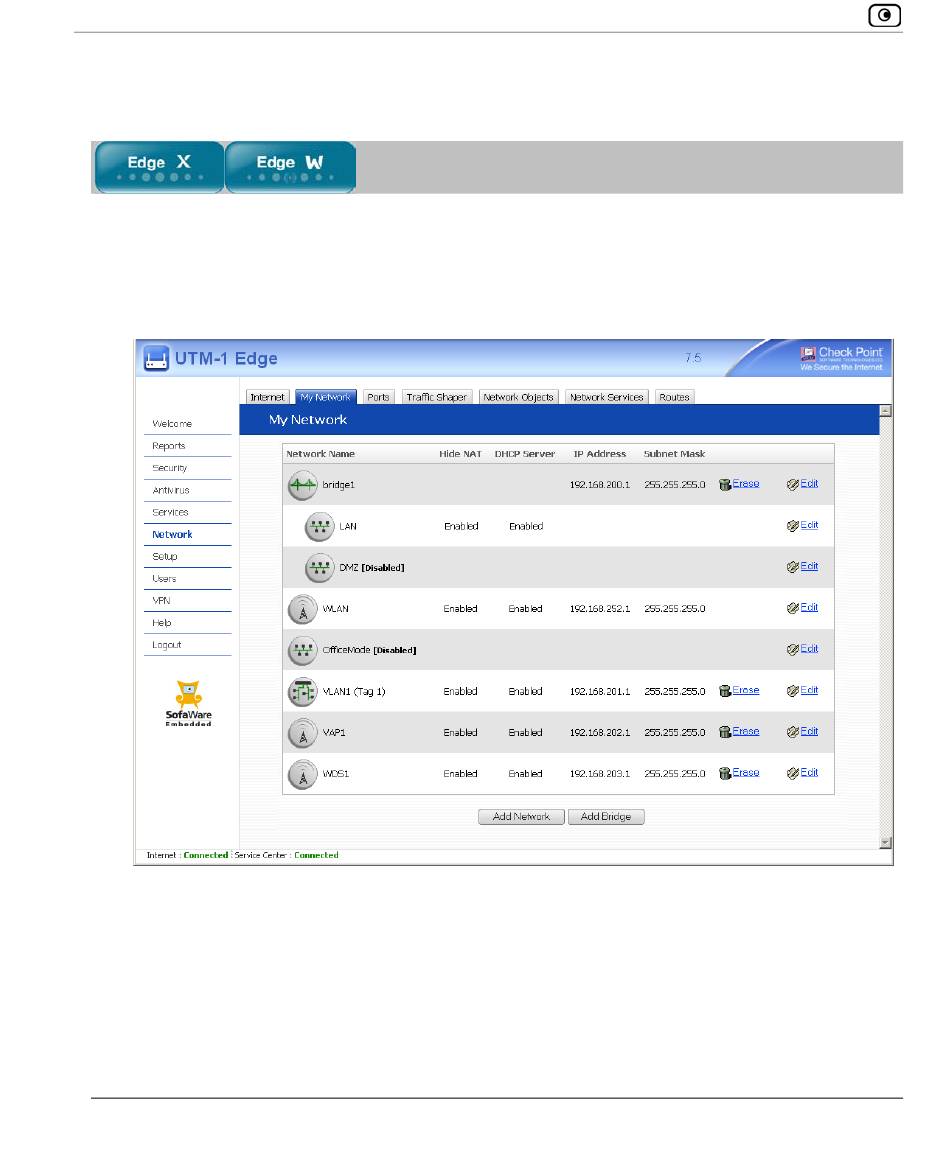Open the Network Objects tab

(x=518, y=397)
